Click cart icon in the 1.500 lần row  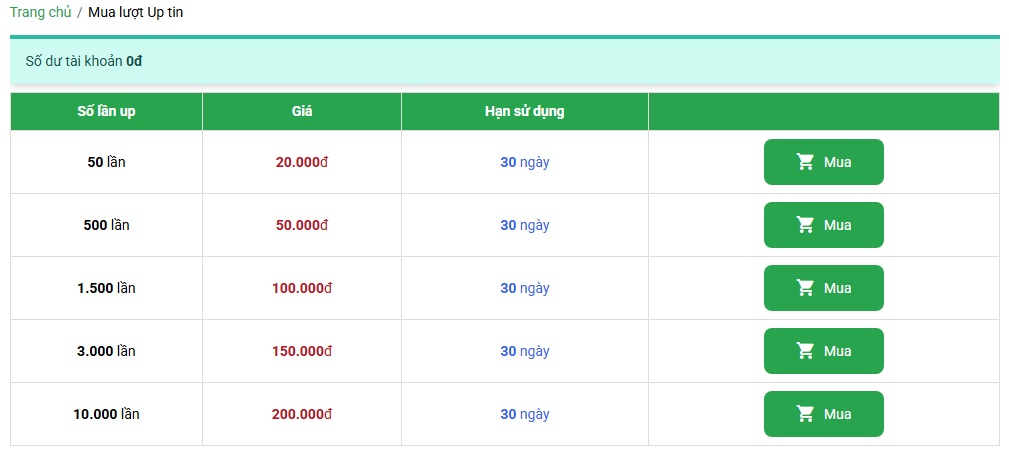coord(805,288)
